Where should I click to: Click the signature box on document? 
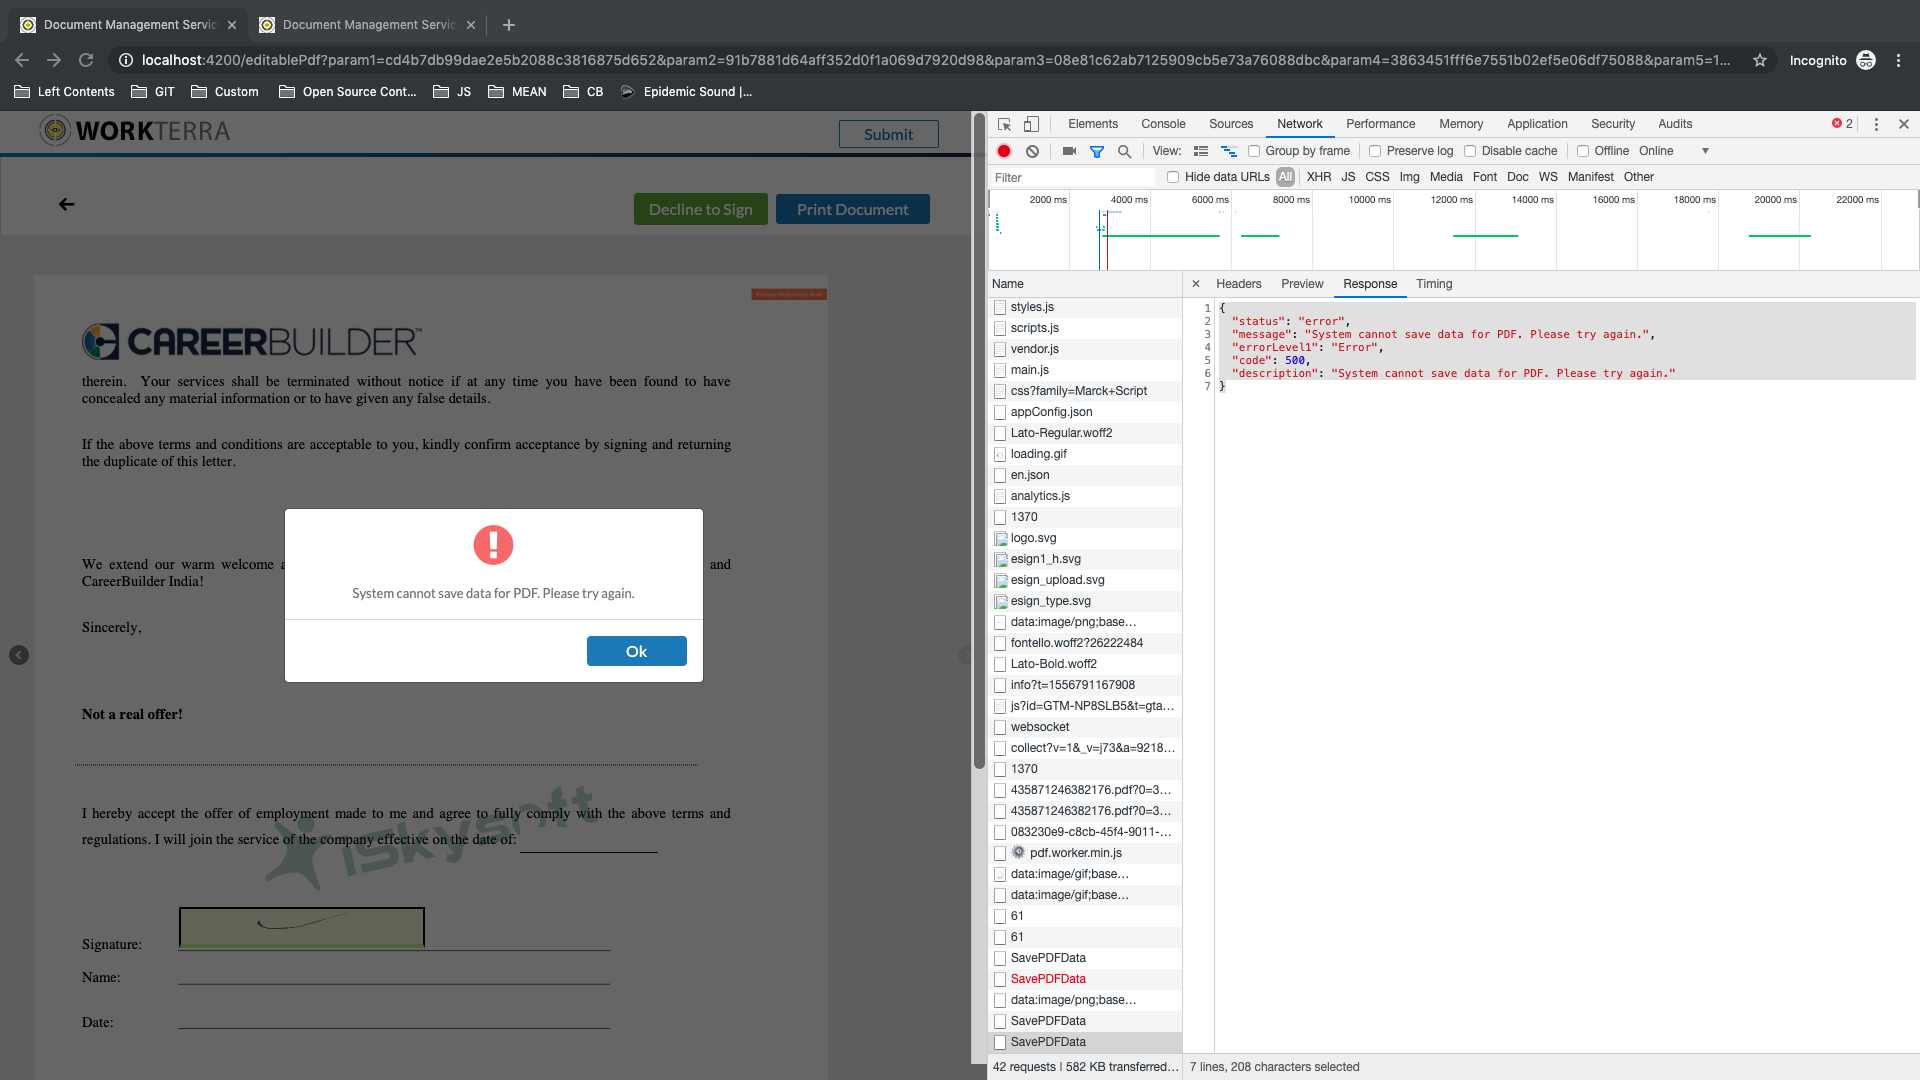302,927
